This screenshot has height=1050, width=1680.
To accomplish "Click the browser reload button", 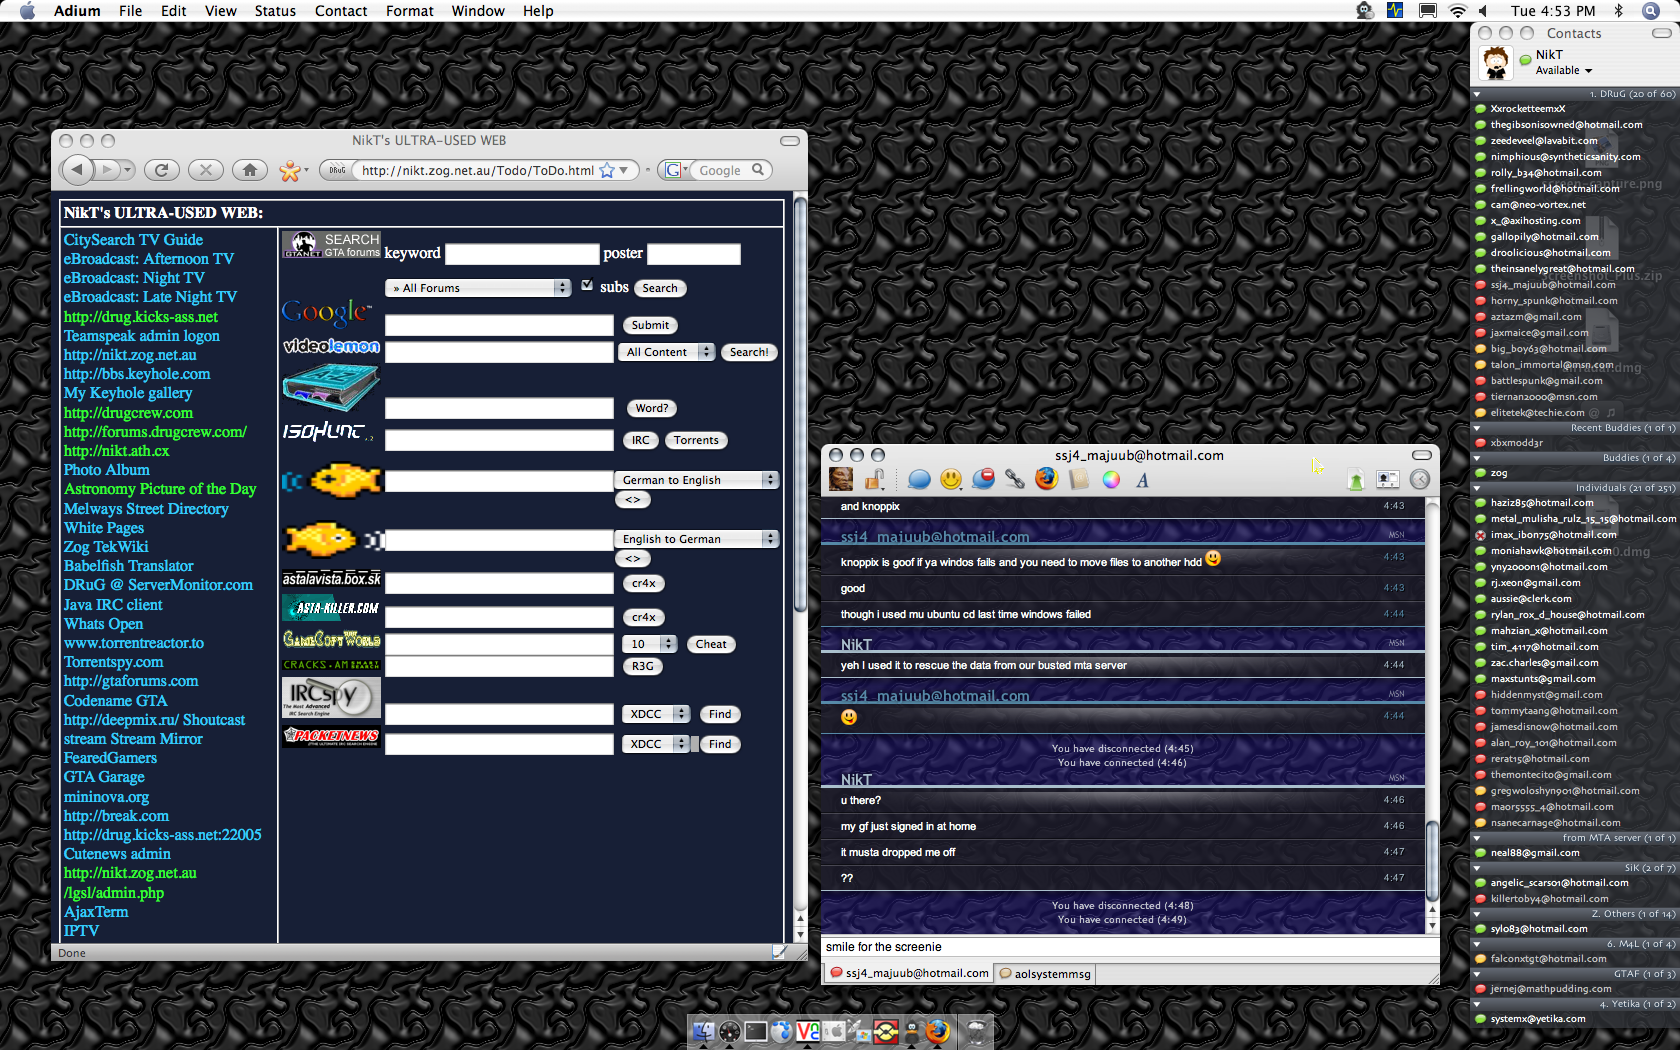I will pos(162,170).
